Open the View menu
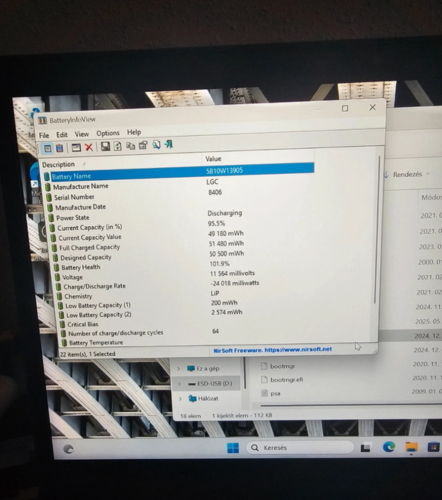Viewport: 442px width, 500px height. (x=82, y=134)
